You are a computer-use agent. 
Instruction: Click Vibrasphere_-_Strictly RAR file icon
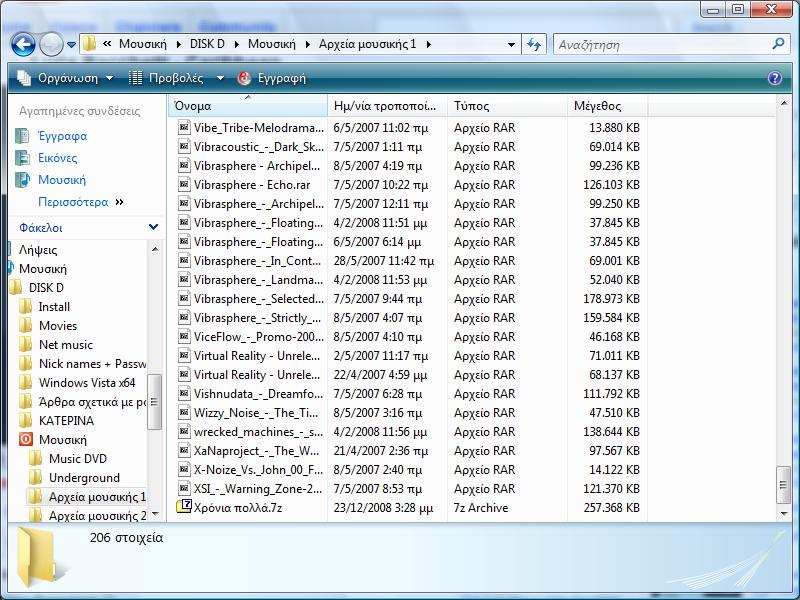click(184, 317)
